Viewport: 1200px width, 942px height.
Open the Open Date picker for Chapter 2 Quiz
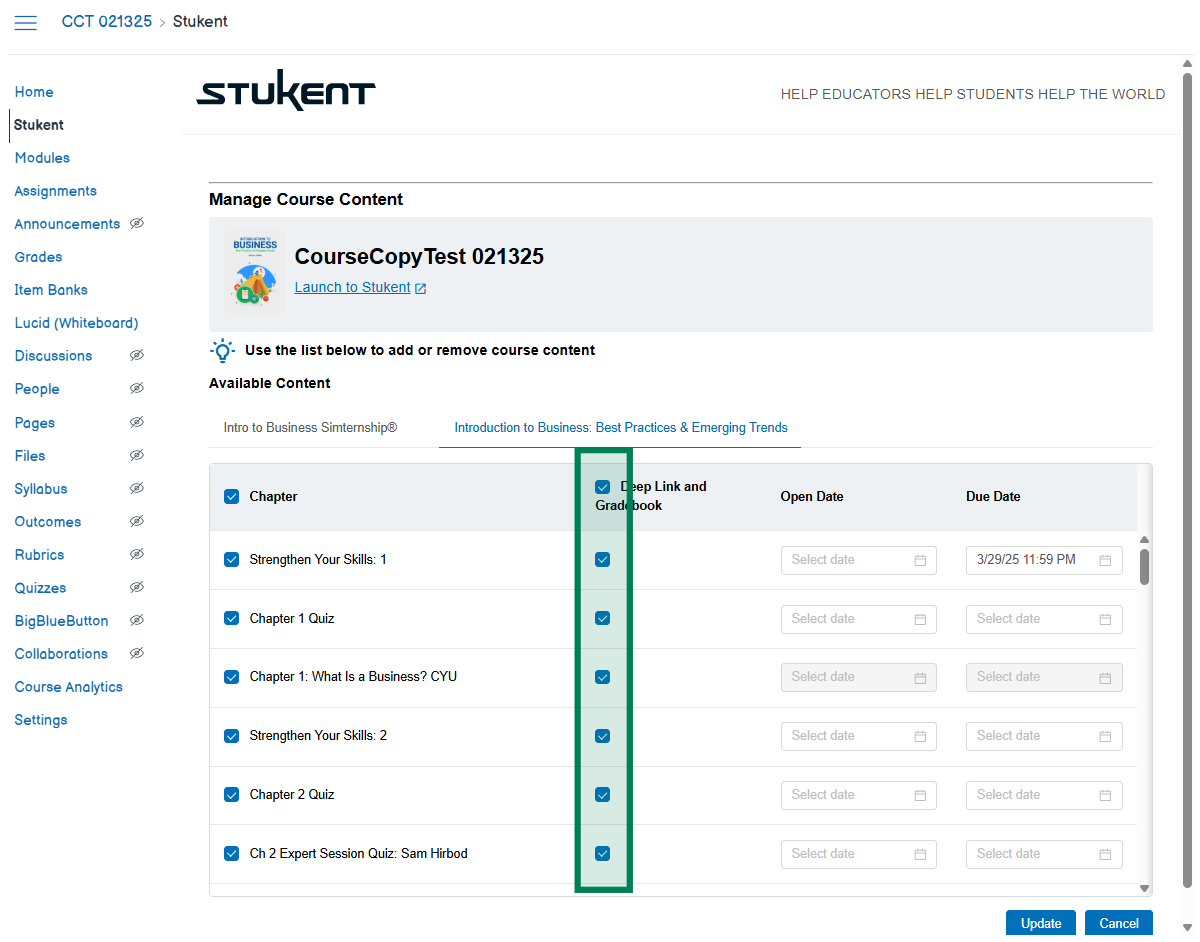pyautogui.click(x=858, y=795)
